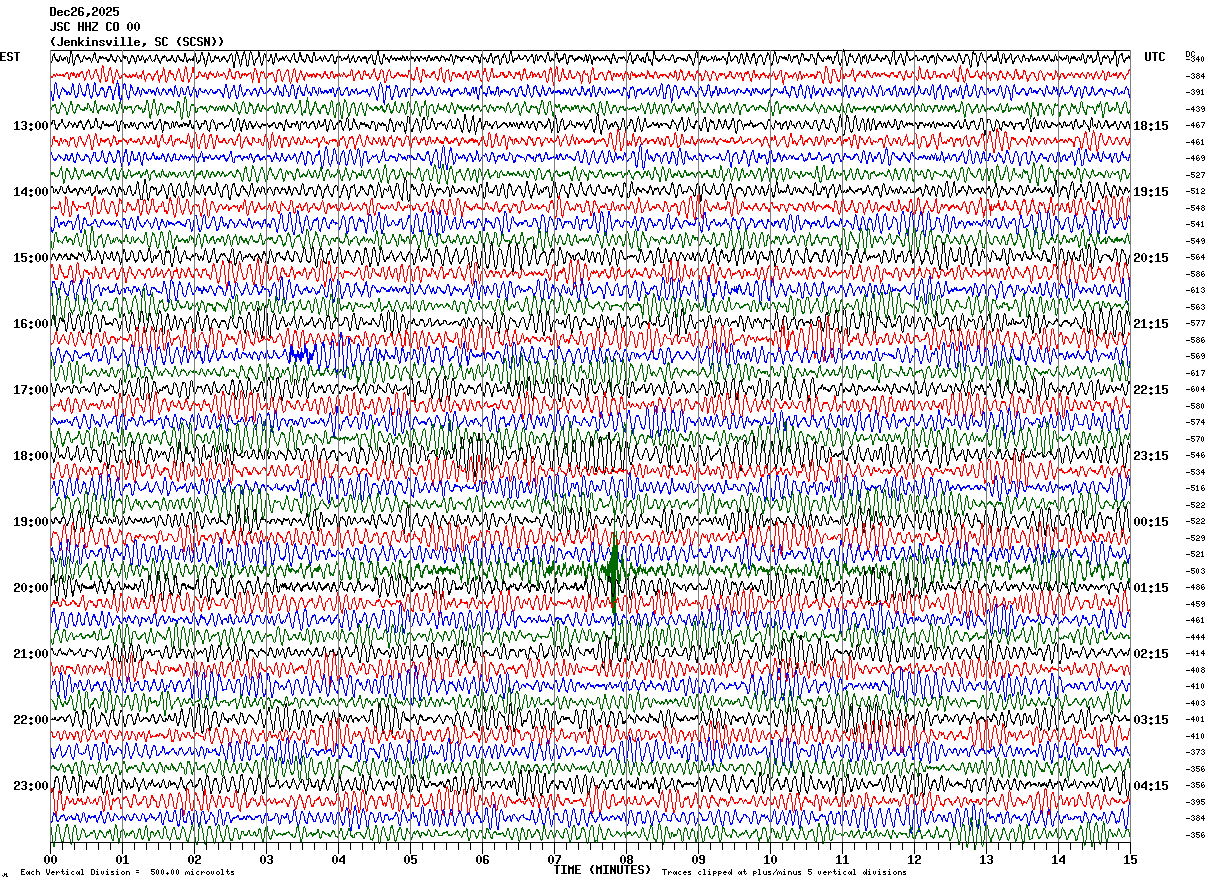Select the 21:00 EST hour label
Viewport: 1210px width, 886px height.
(30, 654)
